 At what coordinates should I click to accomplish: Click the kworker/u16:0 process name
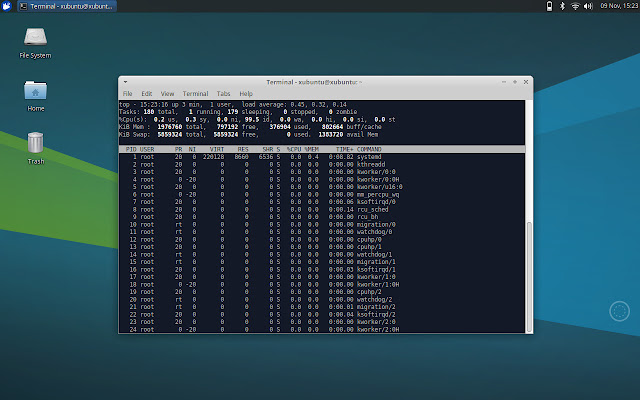coord(380,187)
